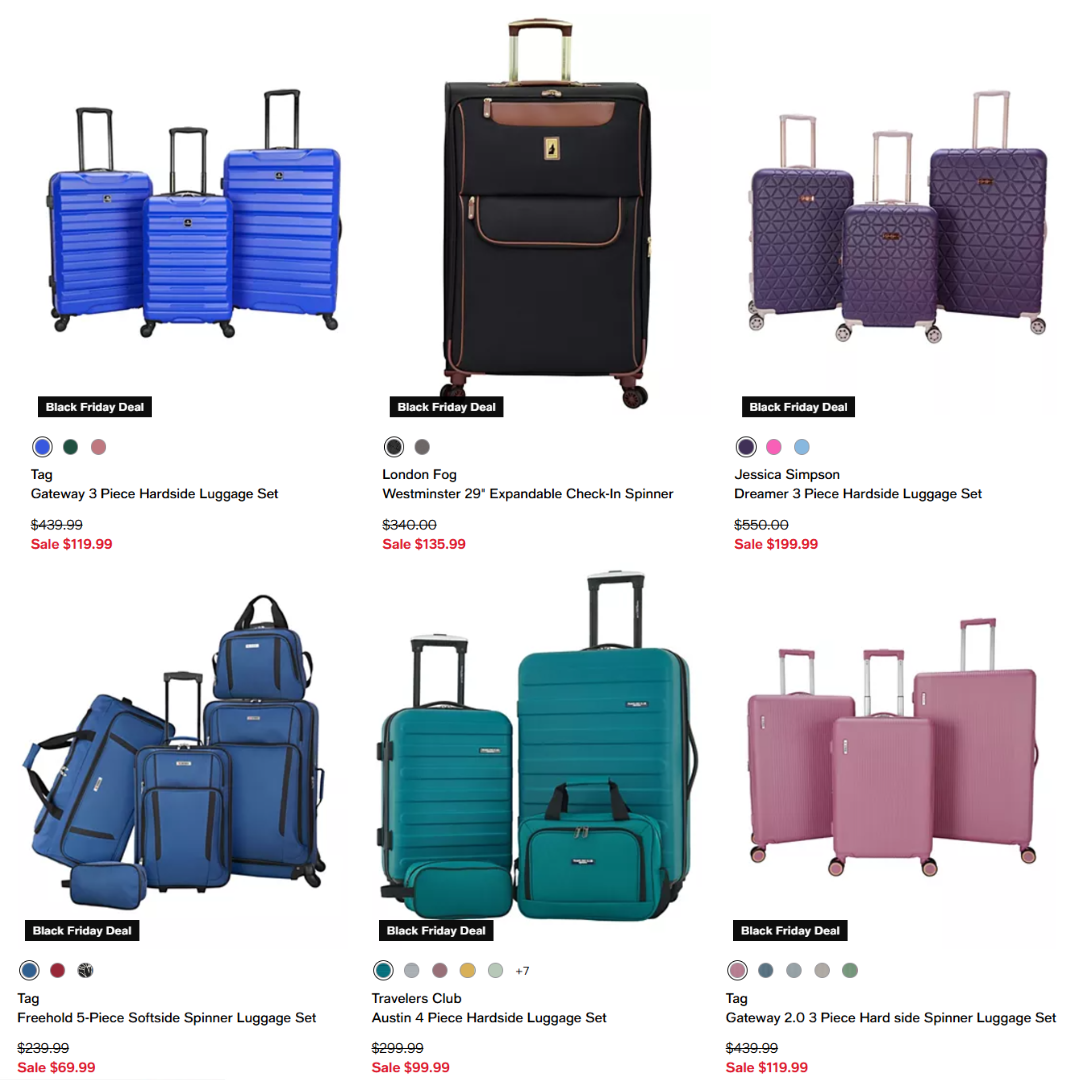Select the green swatch for Gateway 2.0 set
Viewport: 1080px width, 1080px height.
[x=850, y=970]
